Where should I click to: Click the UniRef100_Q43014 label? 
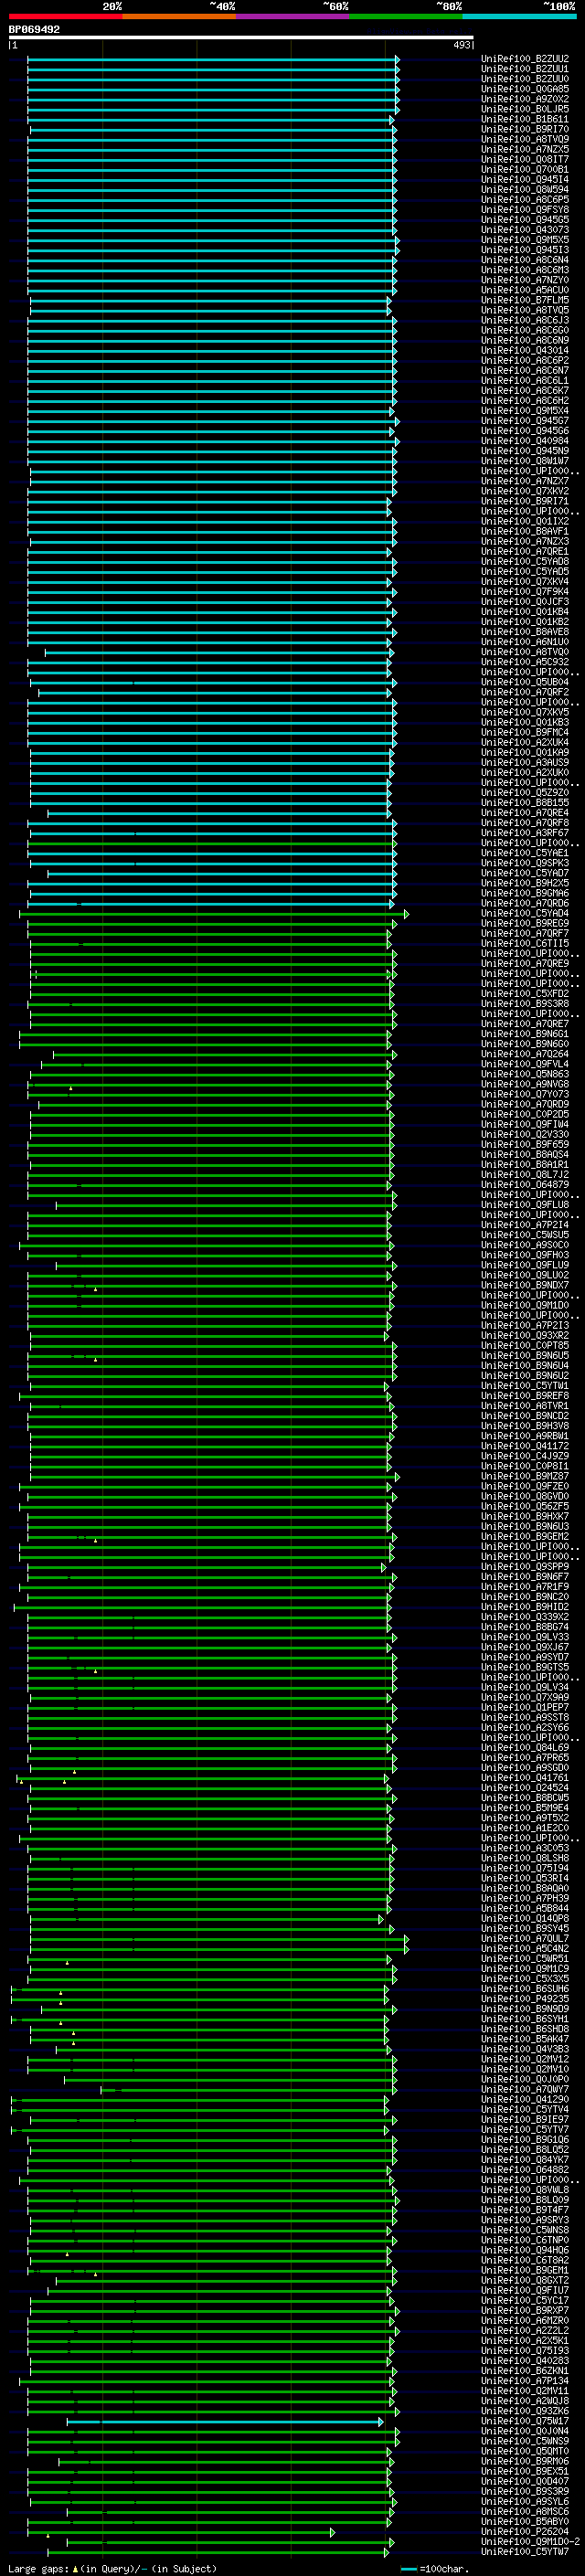pyautogui.click(x=525, y=350)
